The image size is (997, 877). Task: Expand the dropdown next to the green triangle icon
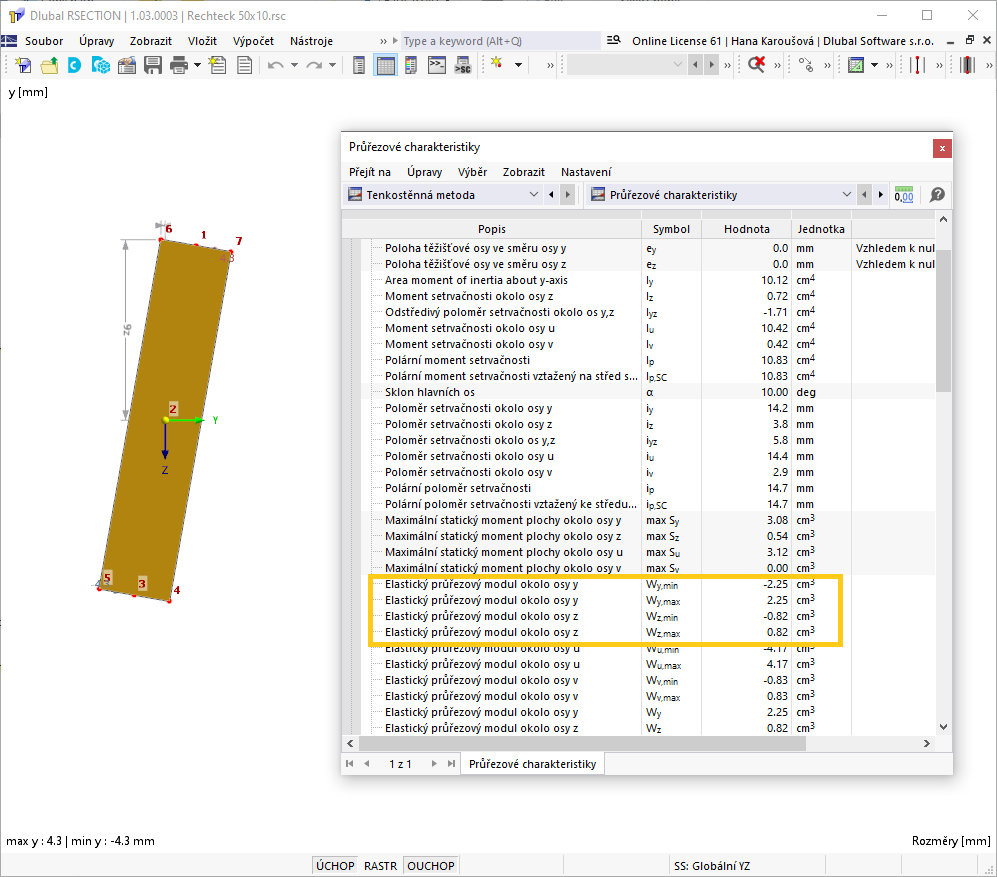(x=874, y=65)
